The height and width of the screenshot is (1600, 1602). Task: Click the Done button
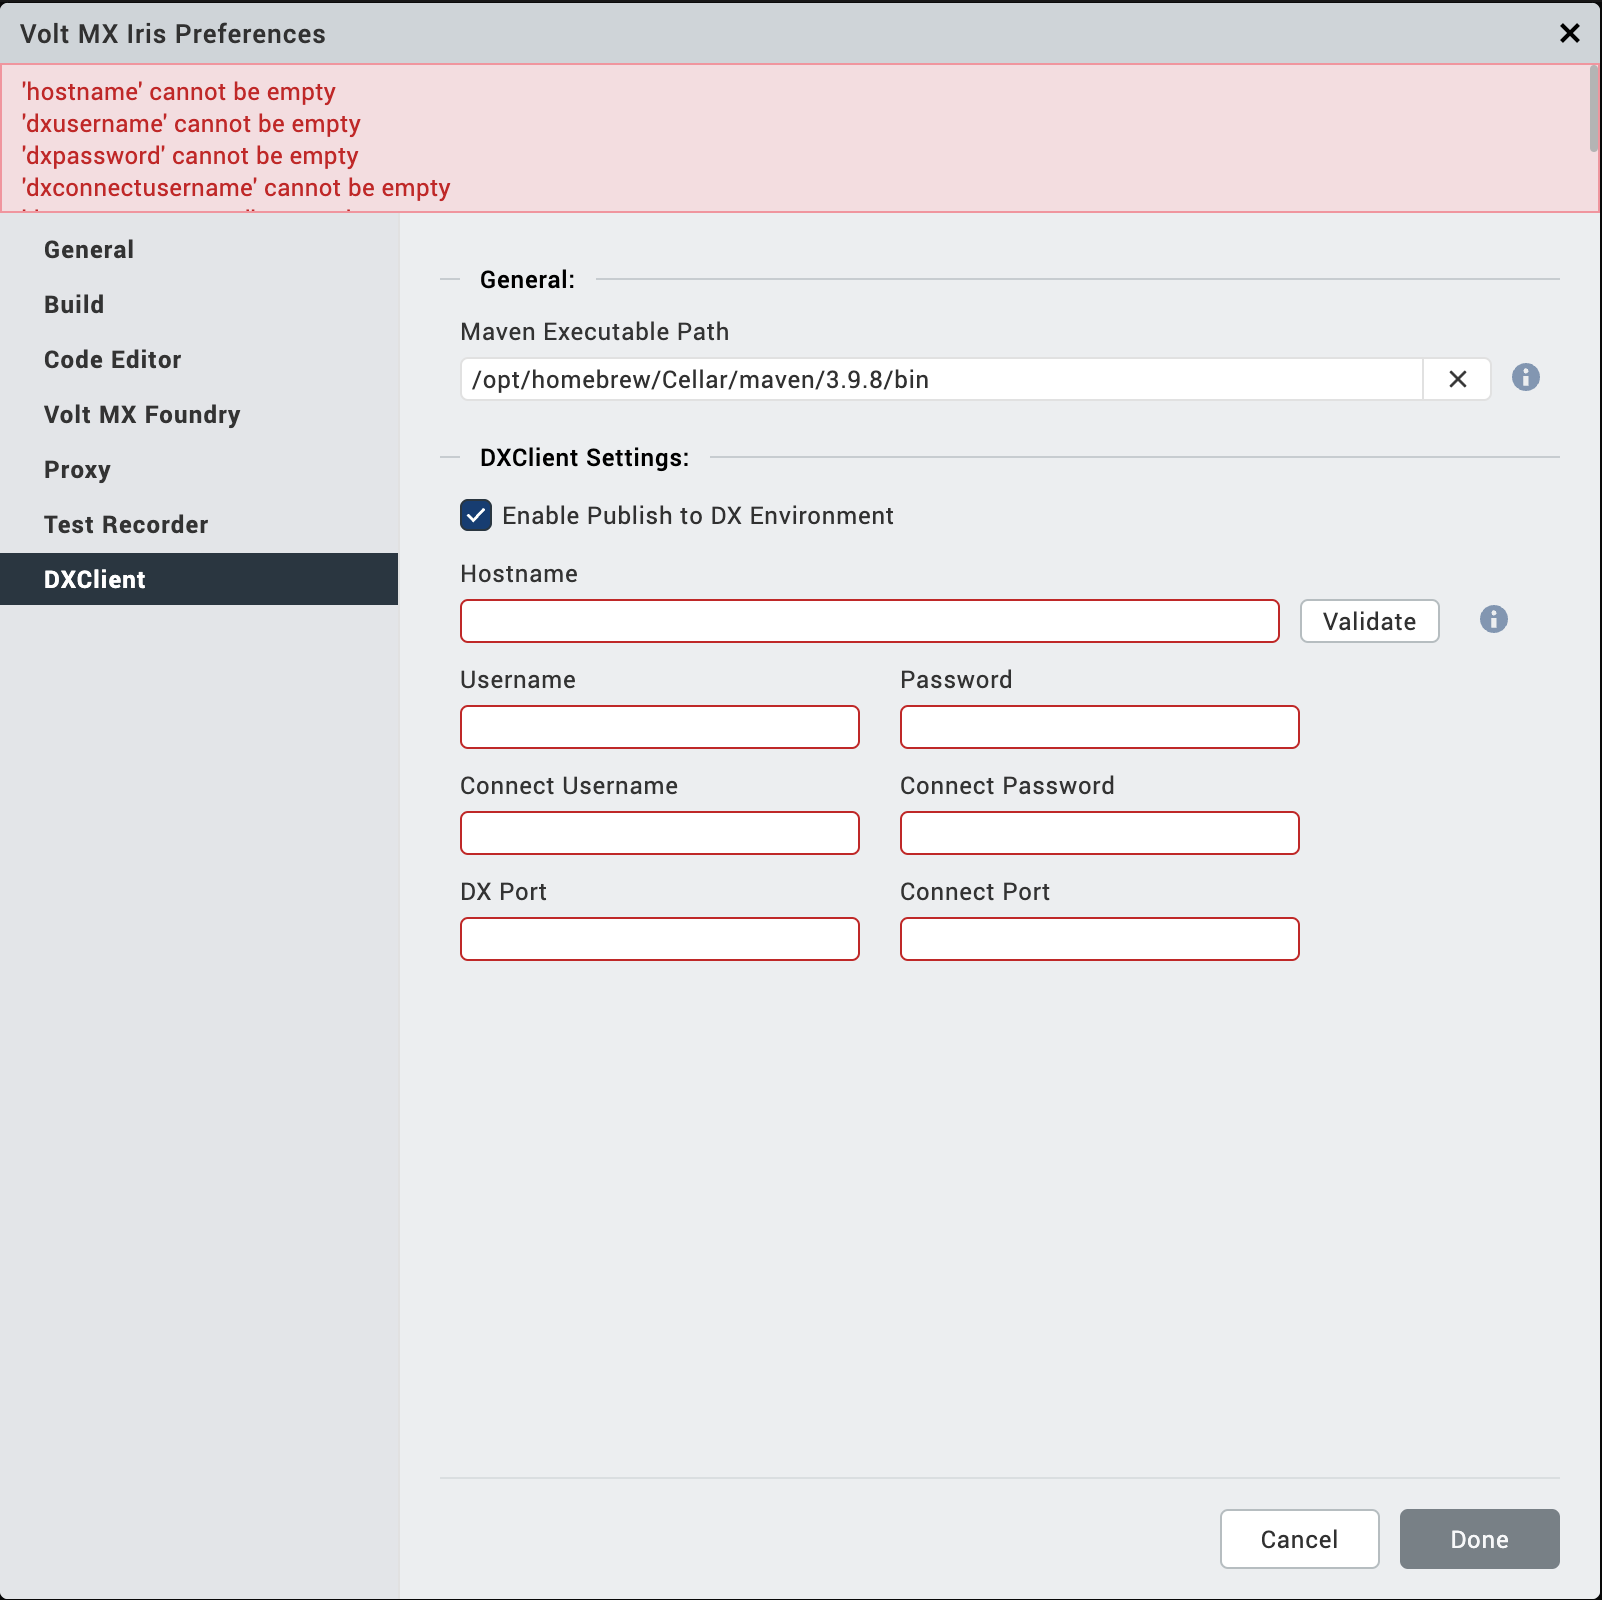coord(1479,1539)
